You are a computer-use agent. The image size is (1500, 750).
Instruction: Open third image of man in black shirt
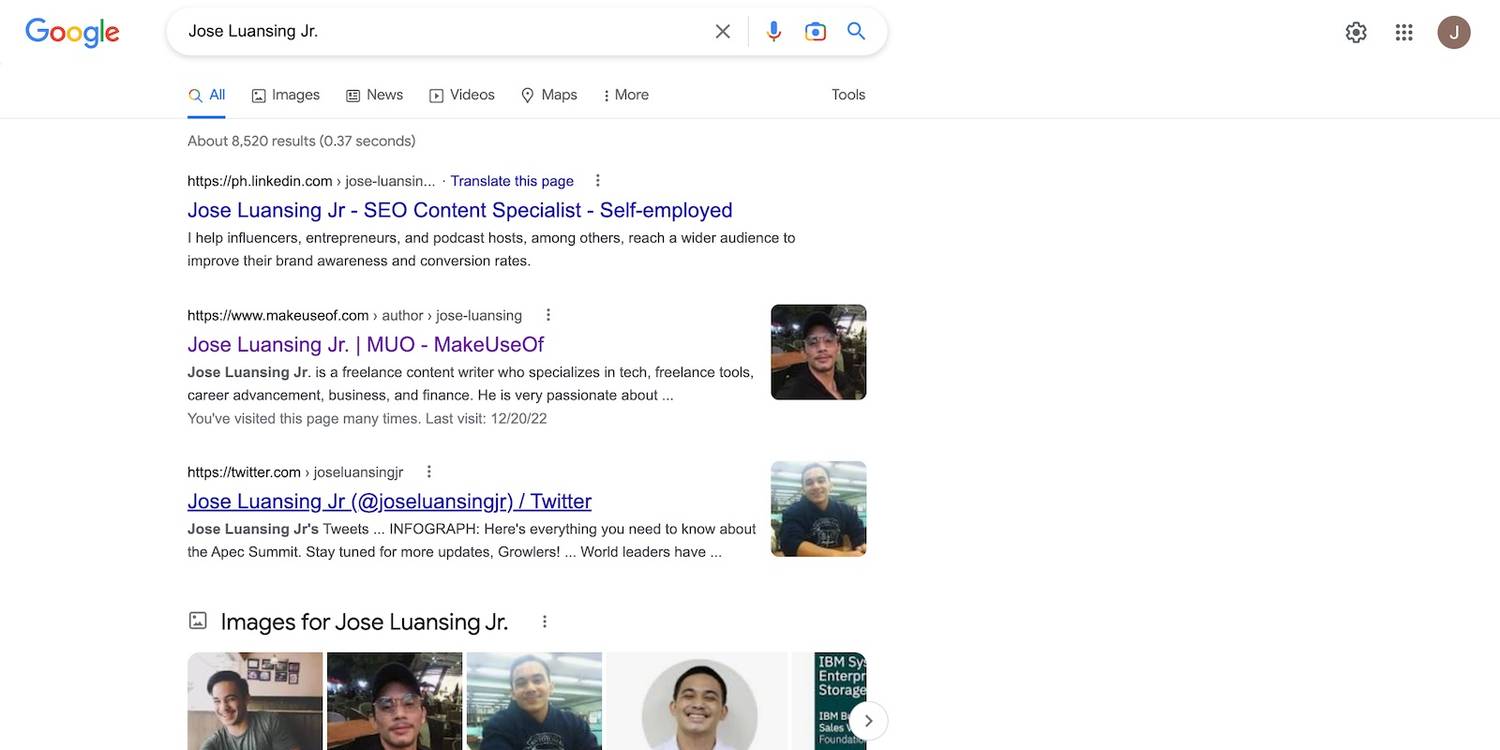coord(534,701)
